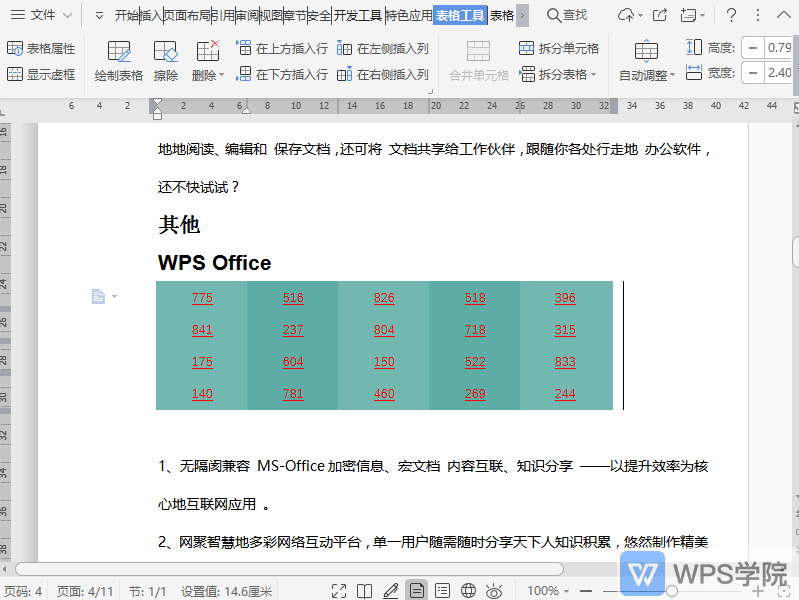The width and height of the screenshot is (799, 600).
Task: Toggle Show Gridlines (显示虚框)
Action: click(41, 74)
